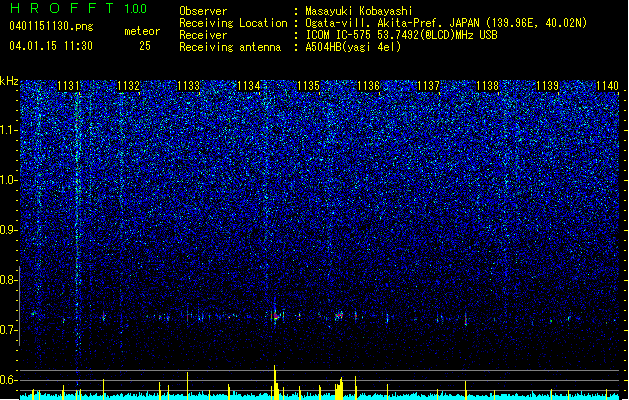Click the 1132 time marker
This screenshot has width=629, height=400.
tap(128, 85)
